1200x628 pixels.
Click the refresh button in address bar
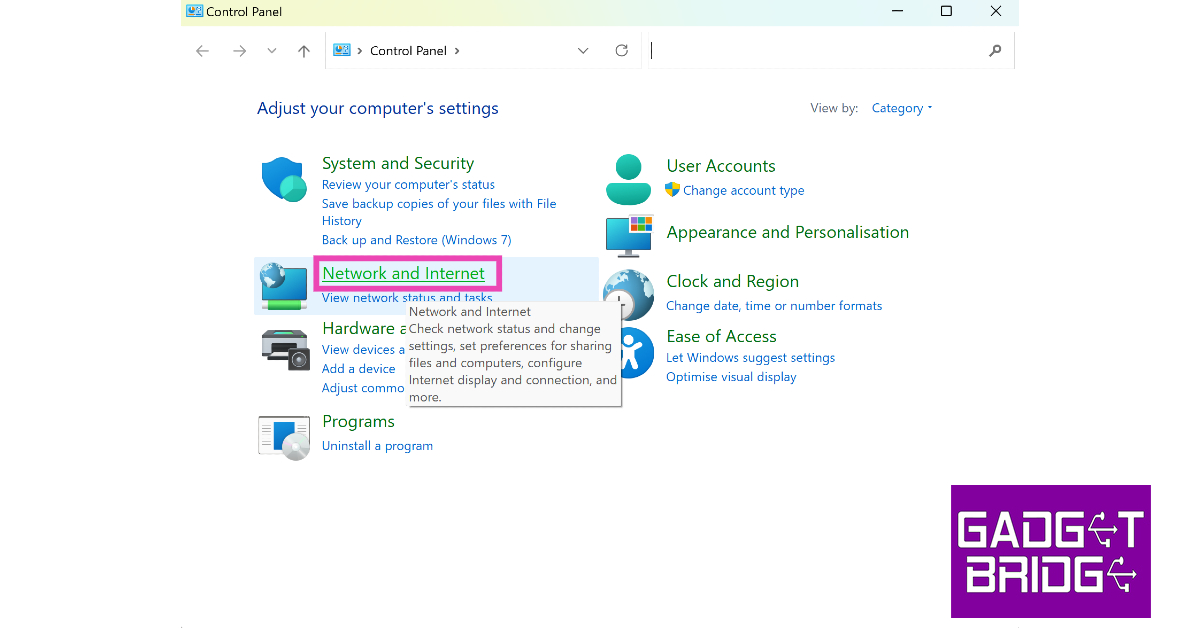622,51
